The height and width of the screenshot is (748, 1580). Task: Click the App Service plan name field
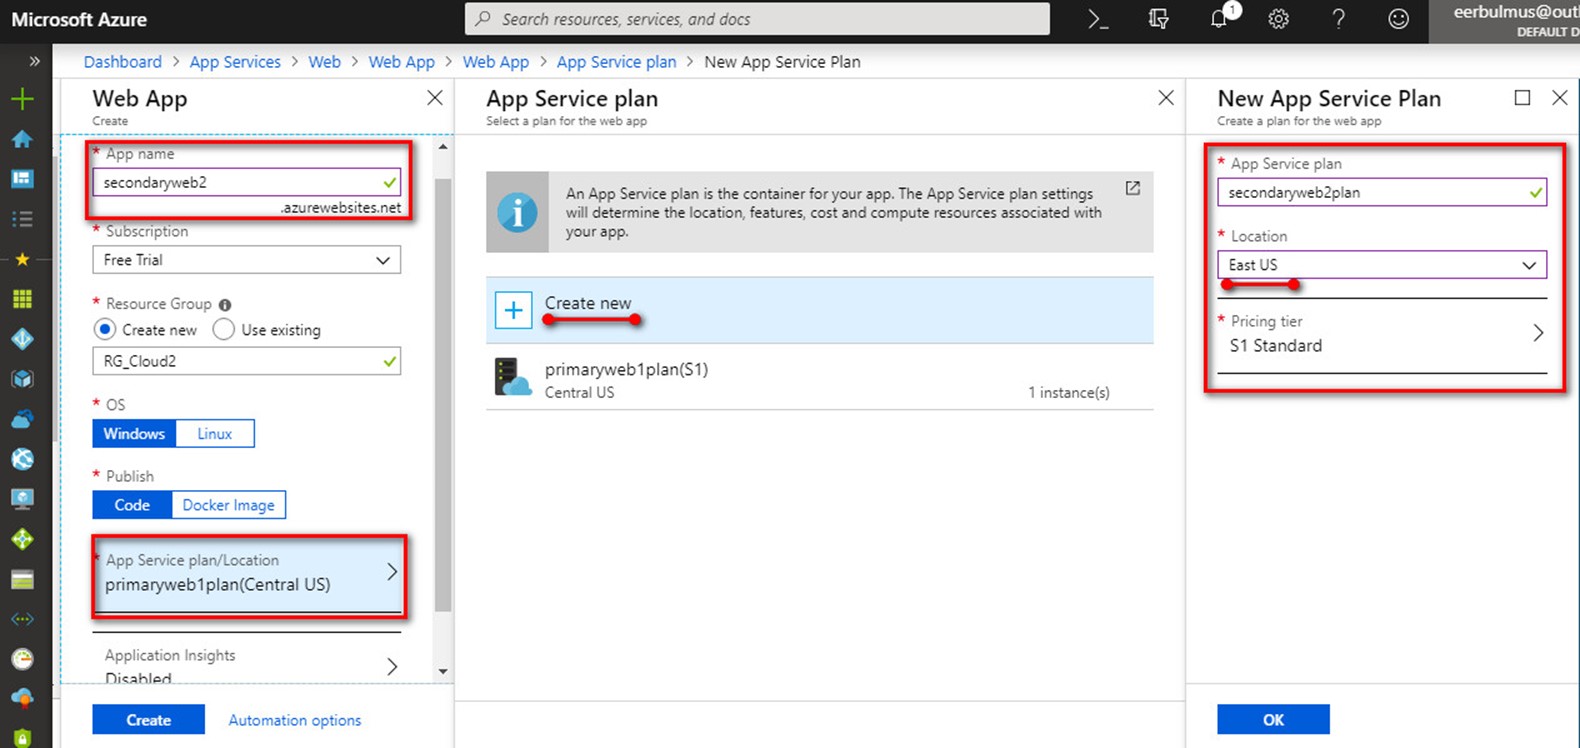point(1382,192)
